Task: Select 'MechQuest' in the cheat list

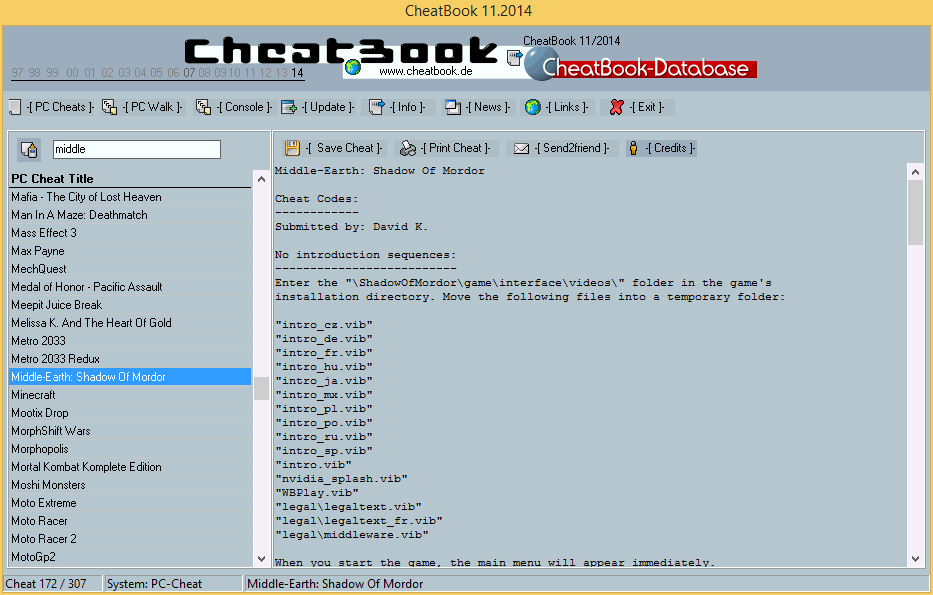Action: point(130,269)
